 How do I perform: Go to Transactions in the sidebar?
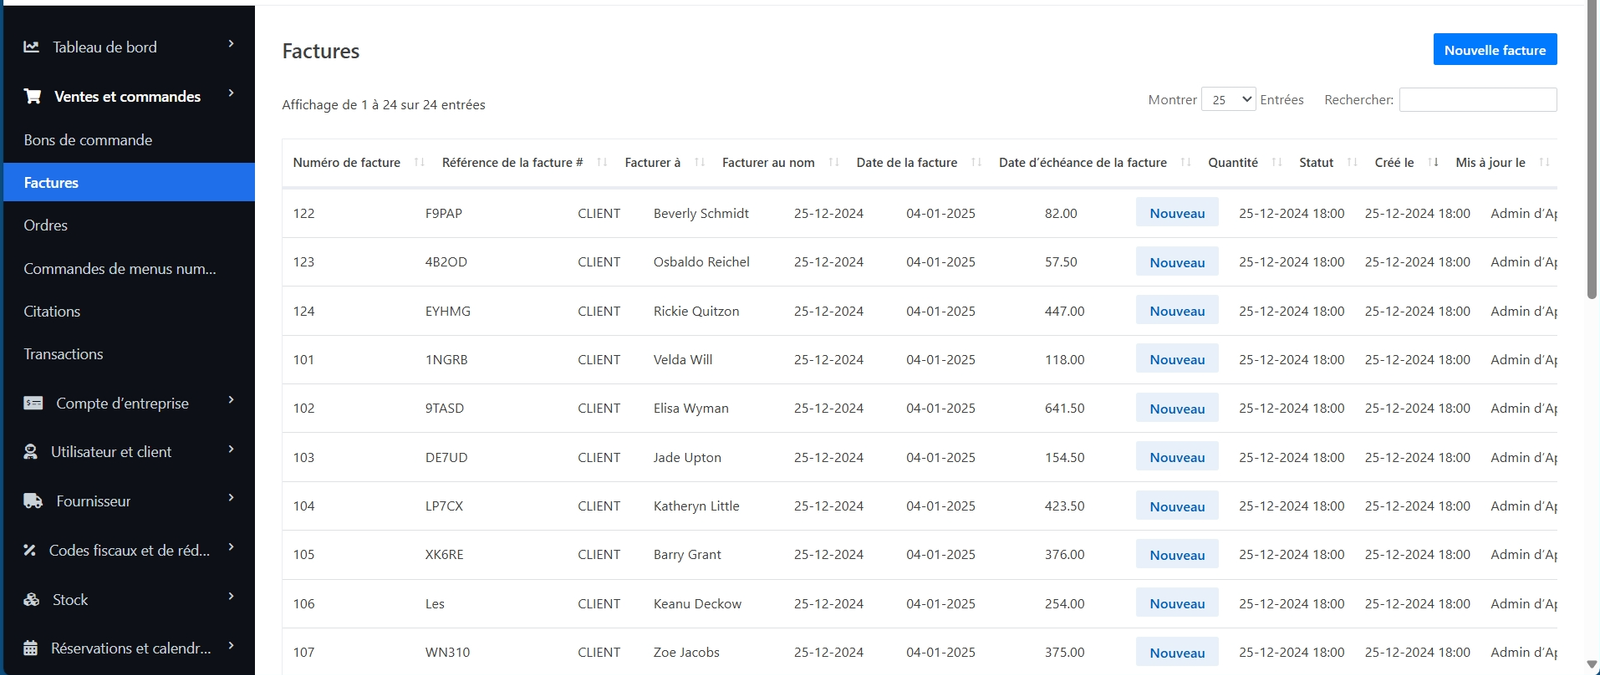coord(63,354)
